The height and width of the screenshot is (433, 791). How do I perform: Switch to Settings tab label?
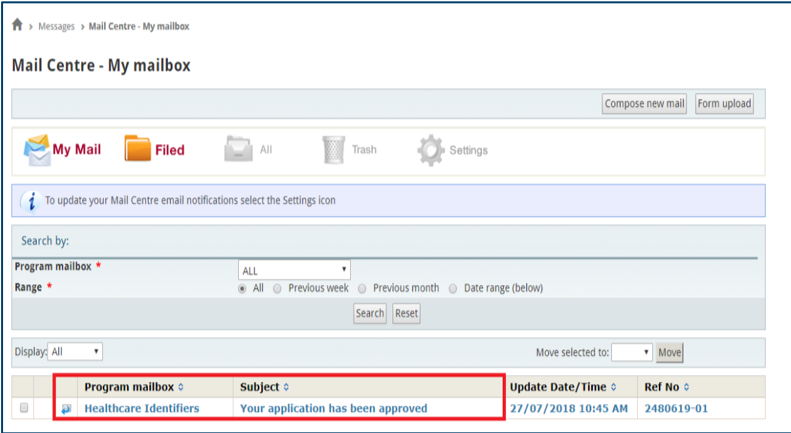click(x=469, y=150)
